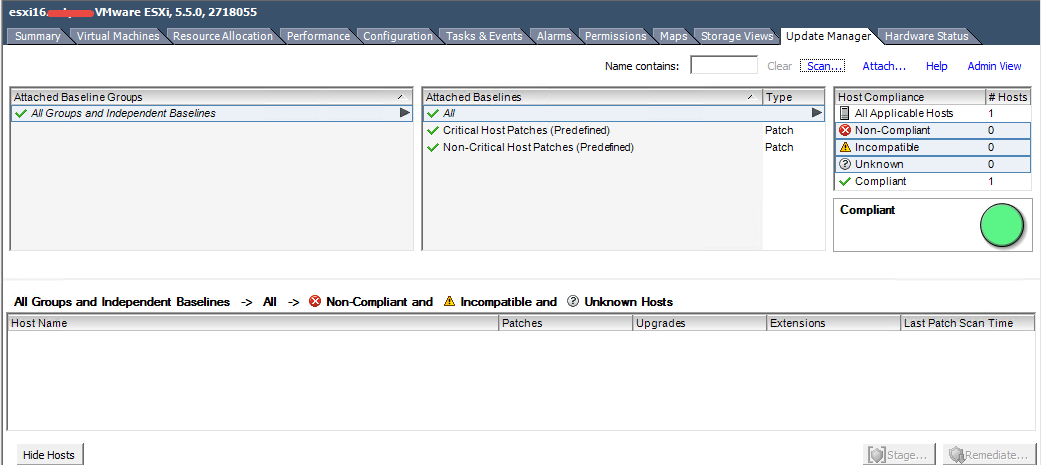Select the Update Manager tab
The width and height of the screenshot is (1041, 465).
coord(828,36)
